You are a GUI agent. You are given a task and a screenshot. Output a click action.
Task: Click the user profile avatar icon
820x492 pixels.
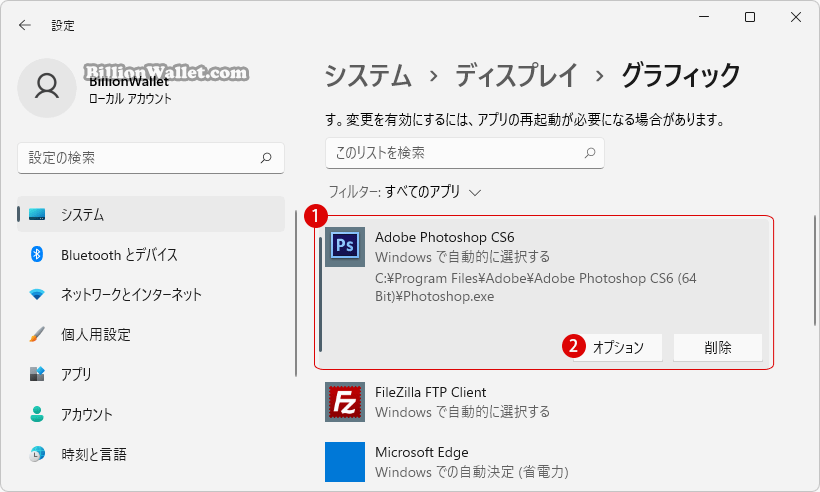point(47,88)
